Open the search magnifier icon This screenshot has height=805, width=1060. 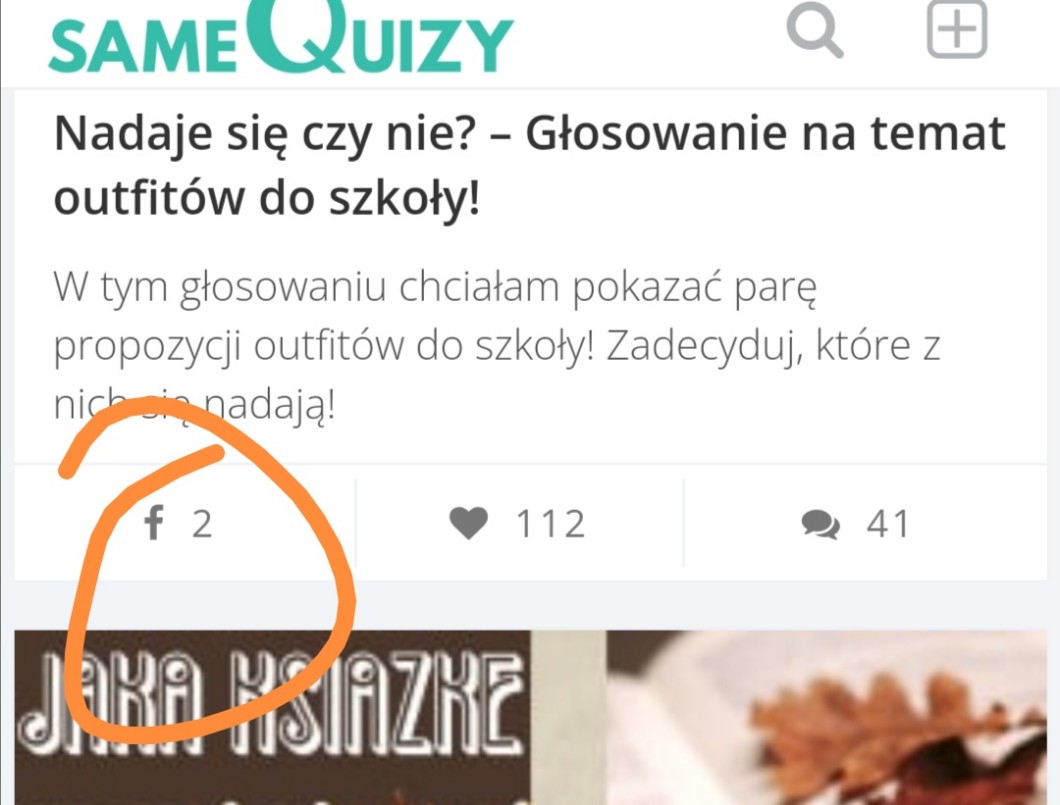pyautogui.click(x=814, y=30)
